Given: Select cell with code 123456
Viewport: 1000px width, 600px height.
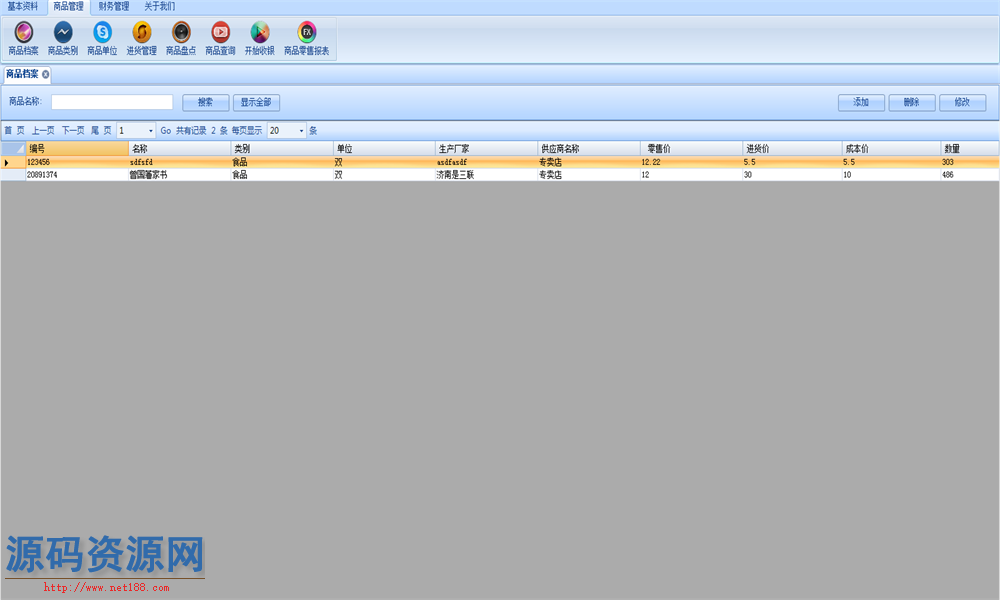Looking at the screenshot, I should coord(77,163).
